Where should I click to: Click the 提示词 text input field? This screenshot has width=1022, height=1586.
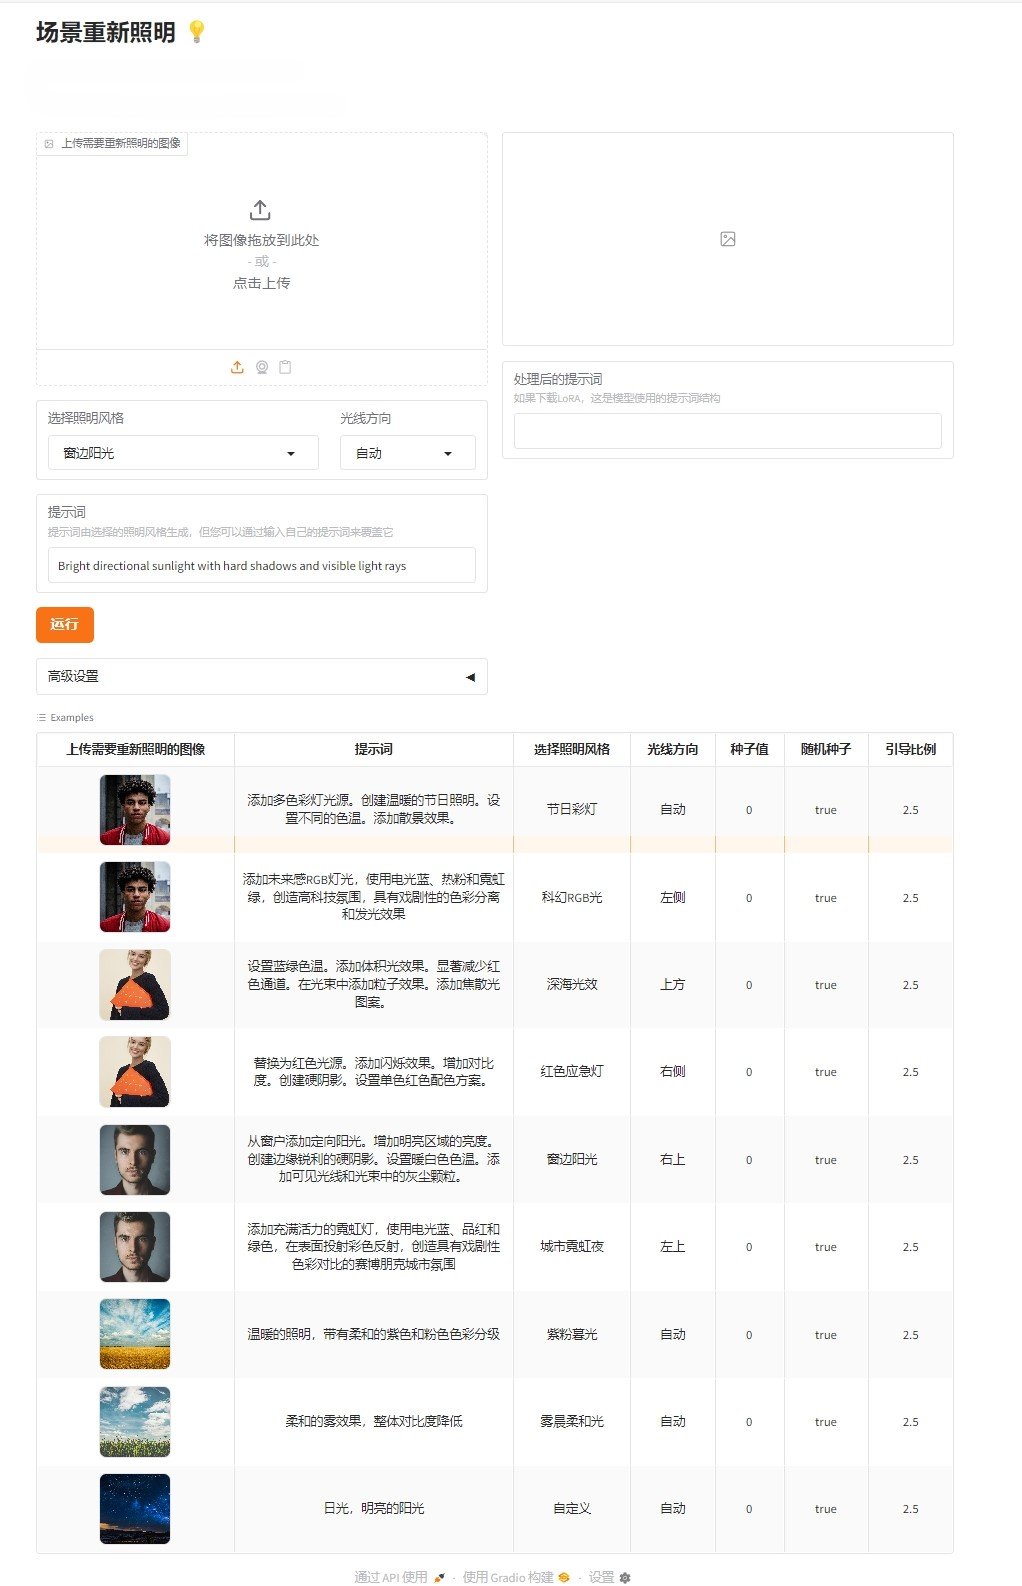tap(261, 565)
